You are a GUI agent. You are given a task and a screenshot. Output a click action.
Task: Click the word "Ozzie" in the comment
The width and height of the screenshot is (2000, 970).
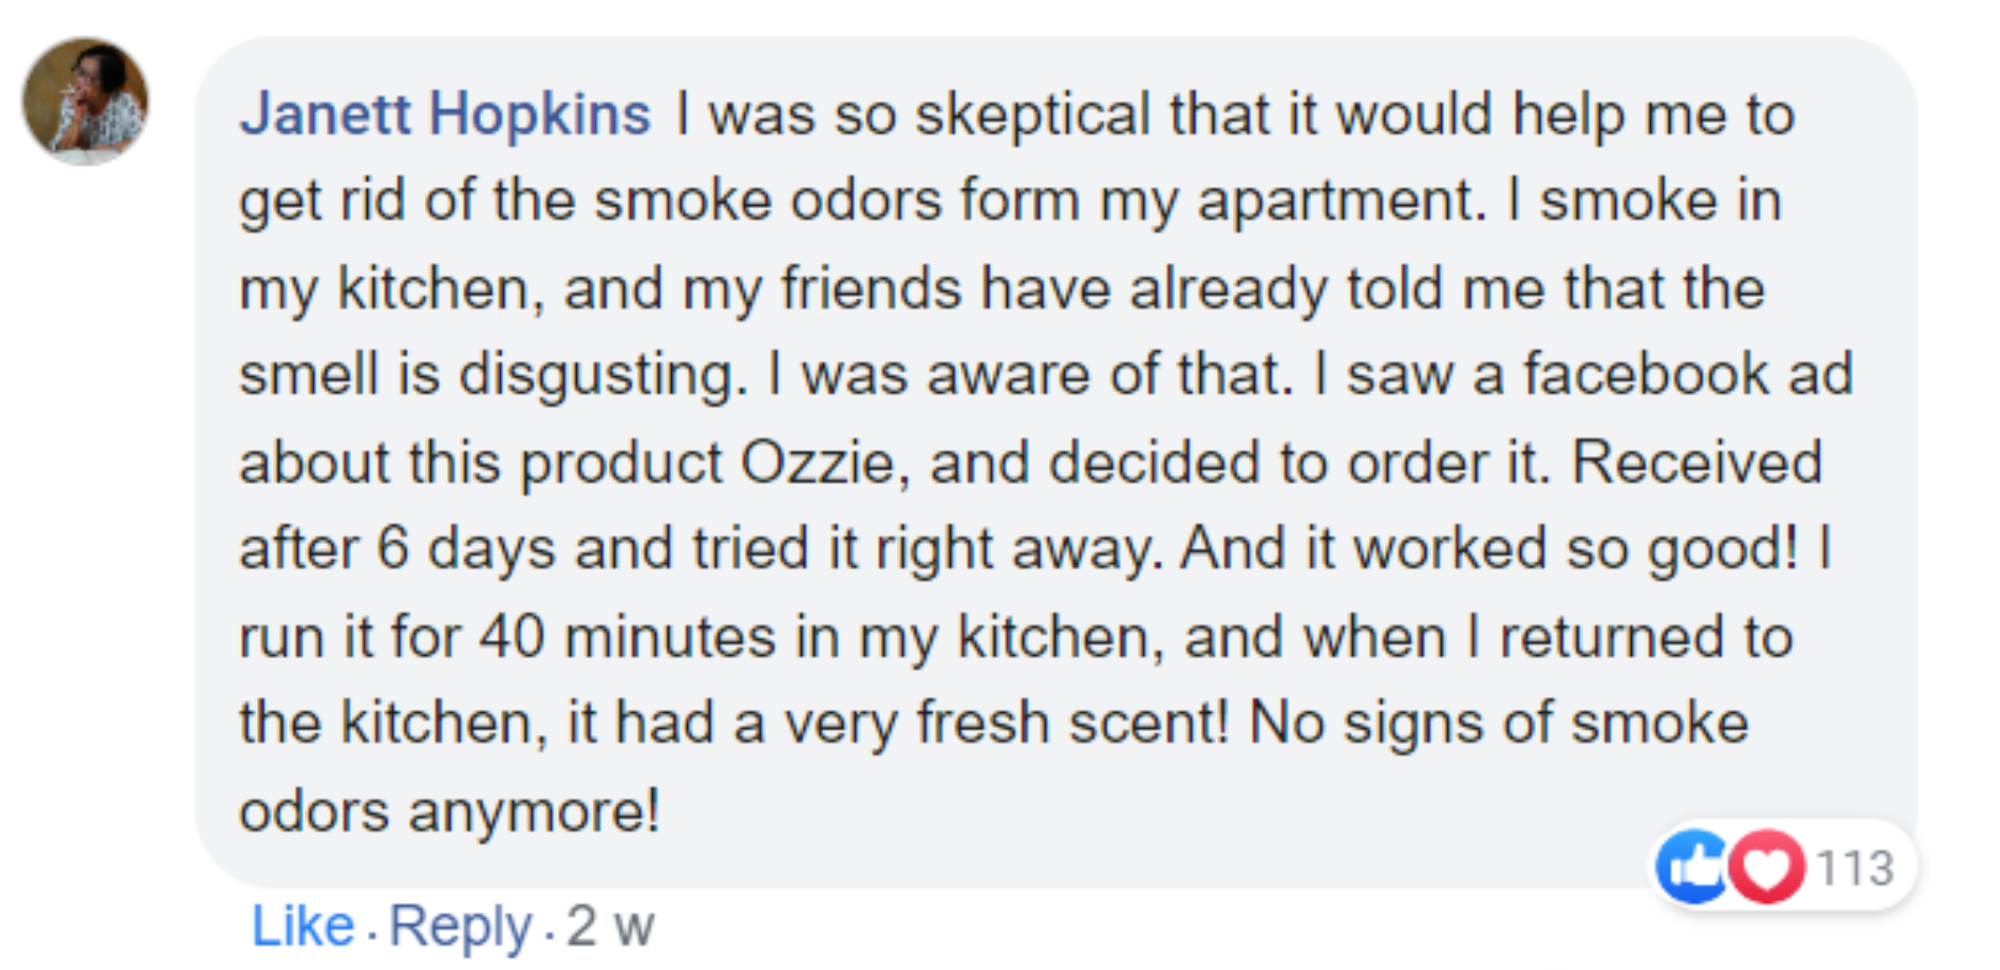click(x=817, y=463)
